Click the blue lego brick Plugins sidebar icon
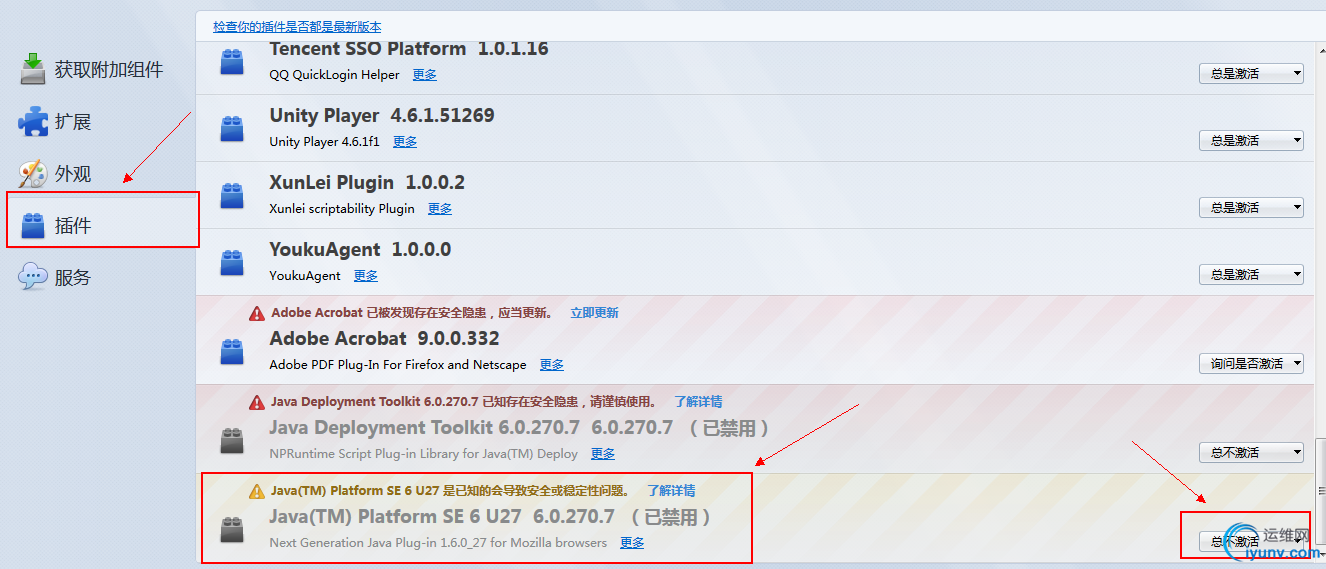Viewport: 1326px width, 569px height. (33, 226)
